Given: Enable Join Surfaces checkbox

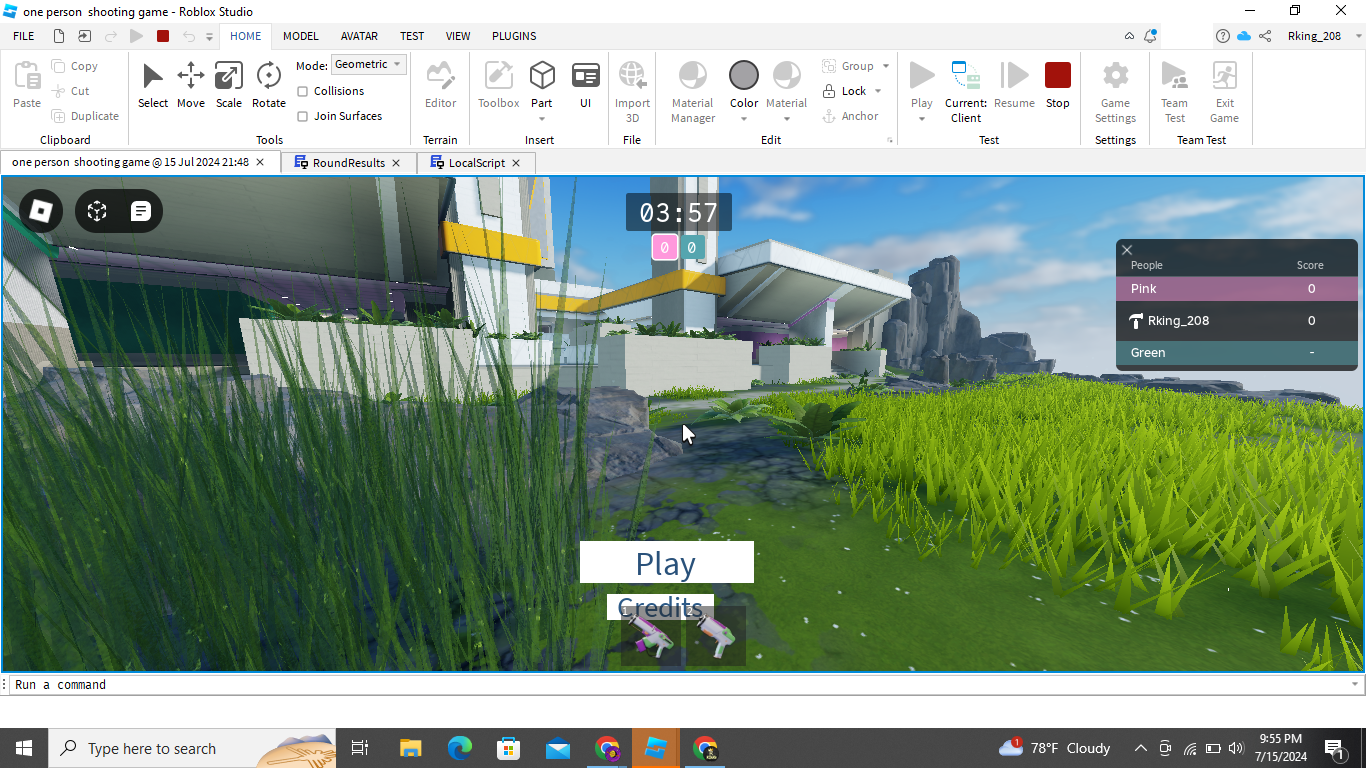Looking at the screenshot, I should (x=303, y=116).
